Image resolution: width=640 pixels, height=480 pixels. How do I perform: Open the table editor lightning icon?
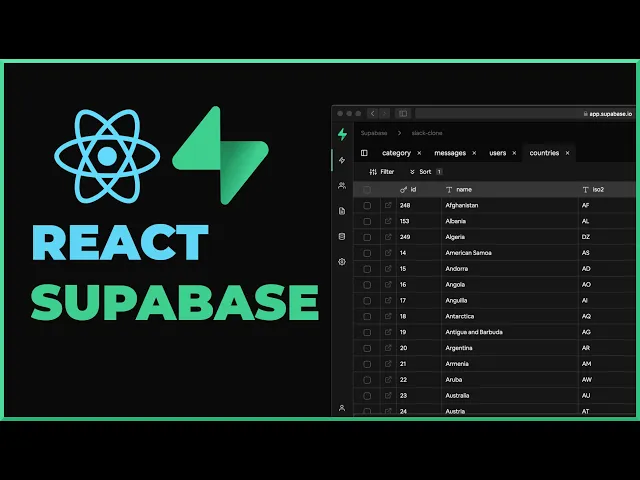[x=342, y=160]
